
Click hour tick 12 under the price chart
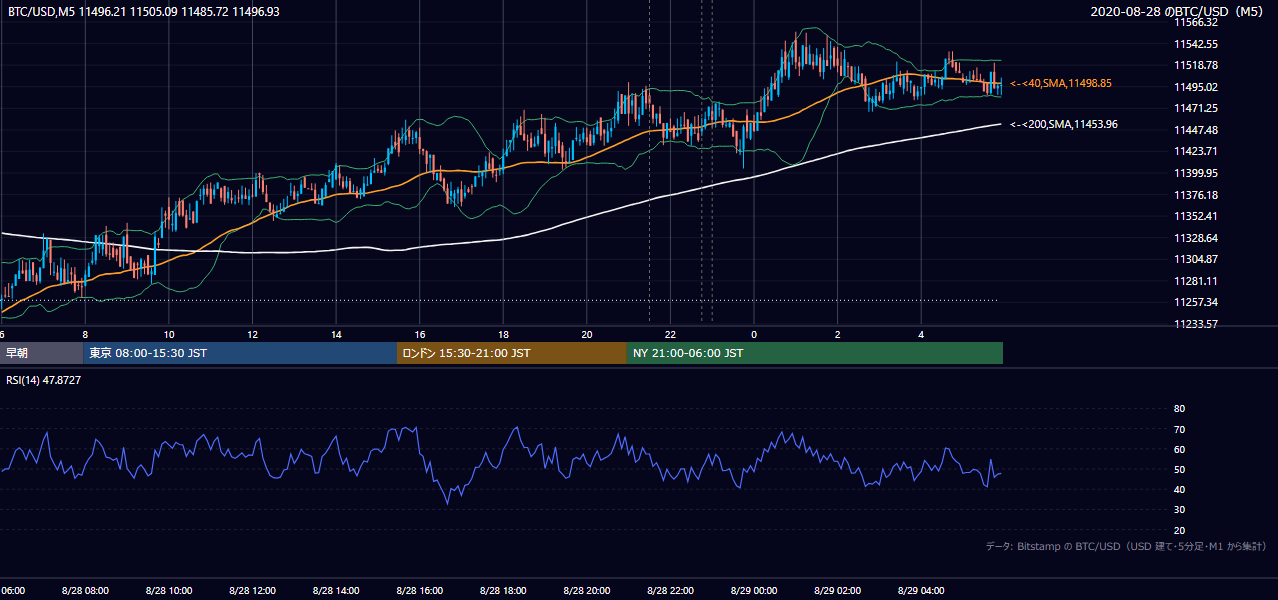pyautogui.click(x=252, y=334)
